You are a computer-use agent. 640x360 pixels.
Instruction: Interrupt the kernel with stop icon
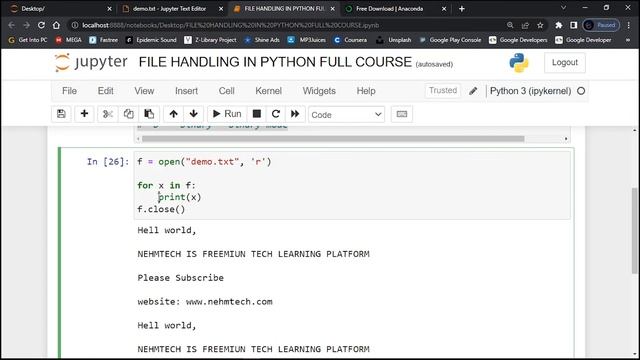[257, 114]
